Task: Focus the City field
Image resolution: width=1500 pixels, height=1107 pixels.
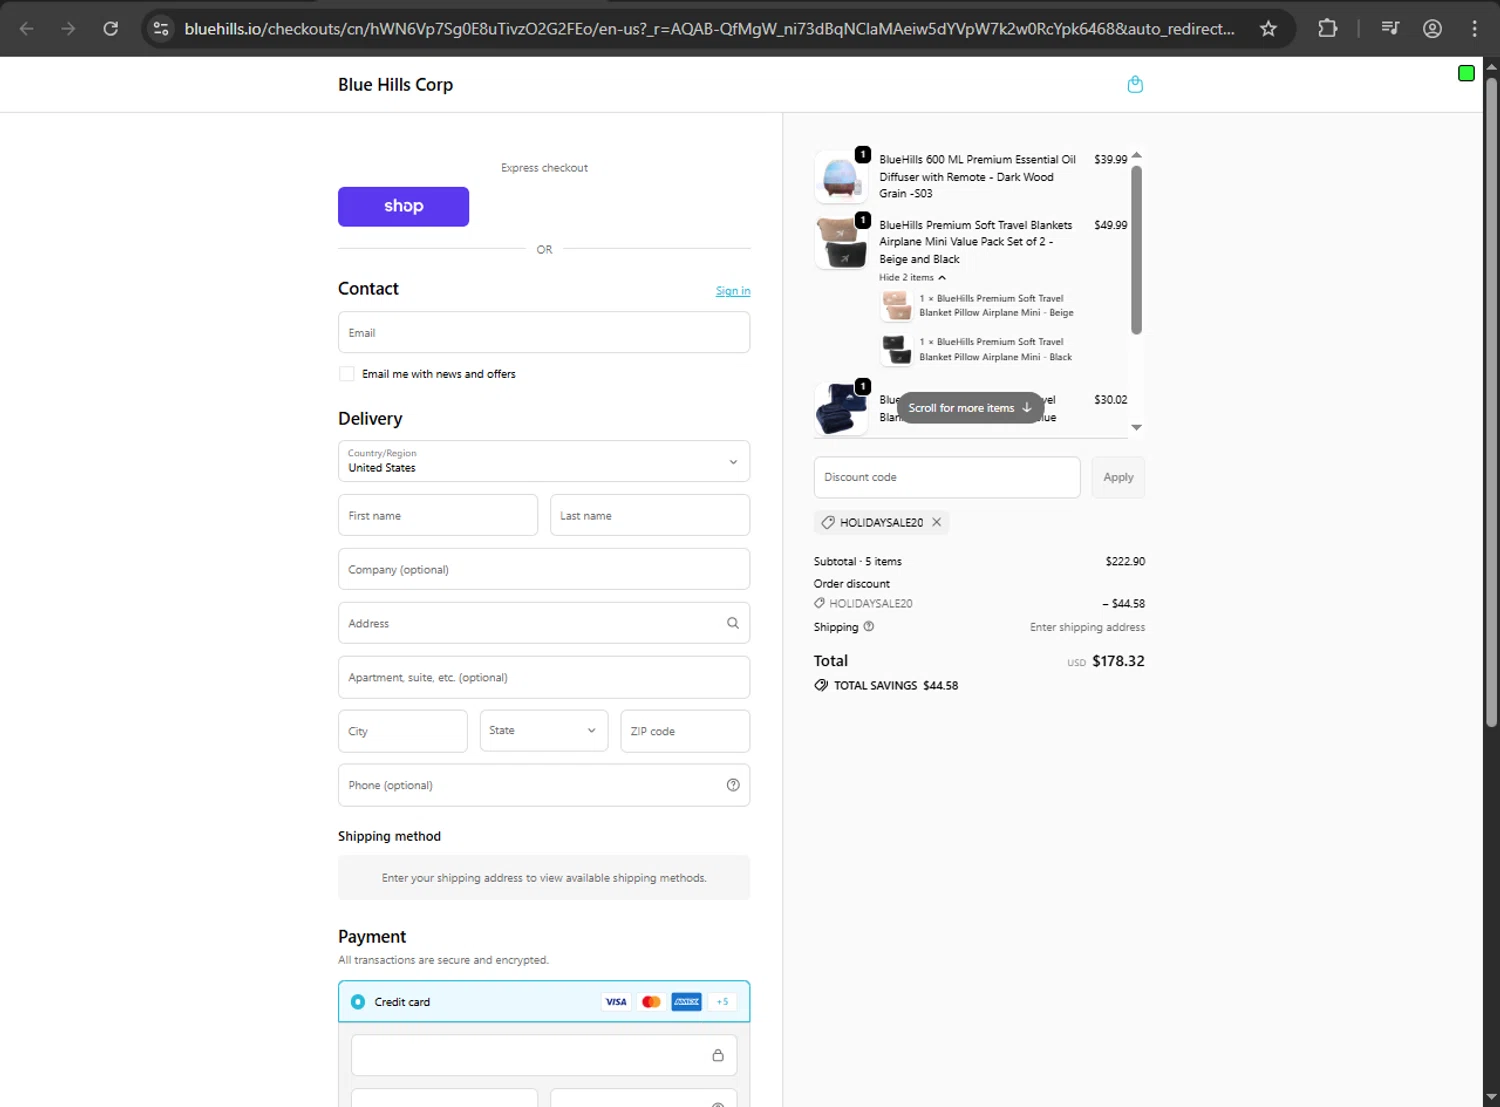Action: click(403, 731)
